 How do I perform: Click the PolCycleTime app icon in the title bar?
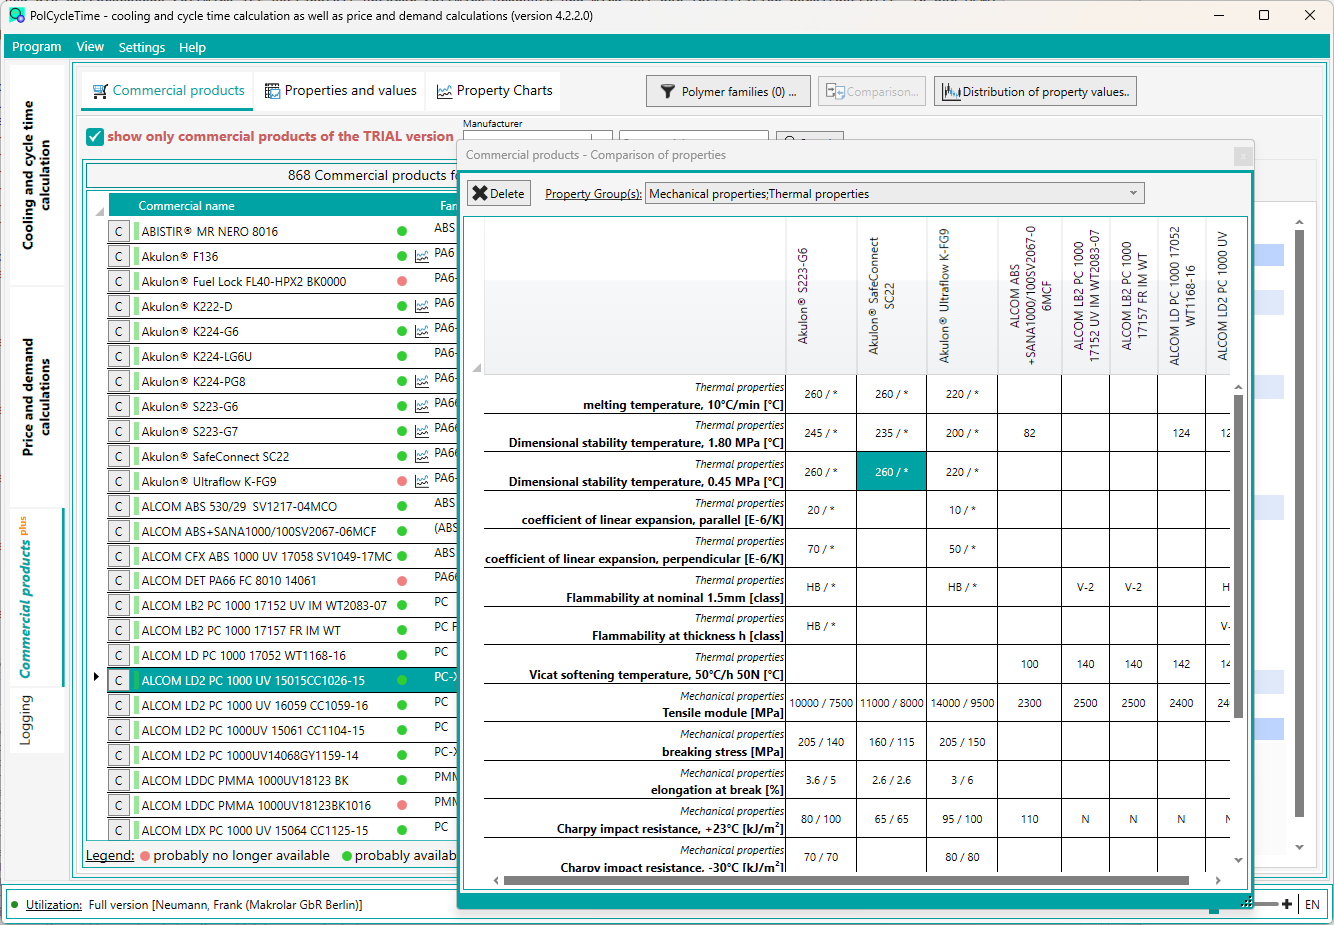[x=16, y=15]
